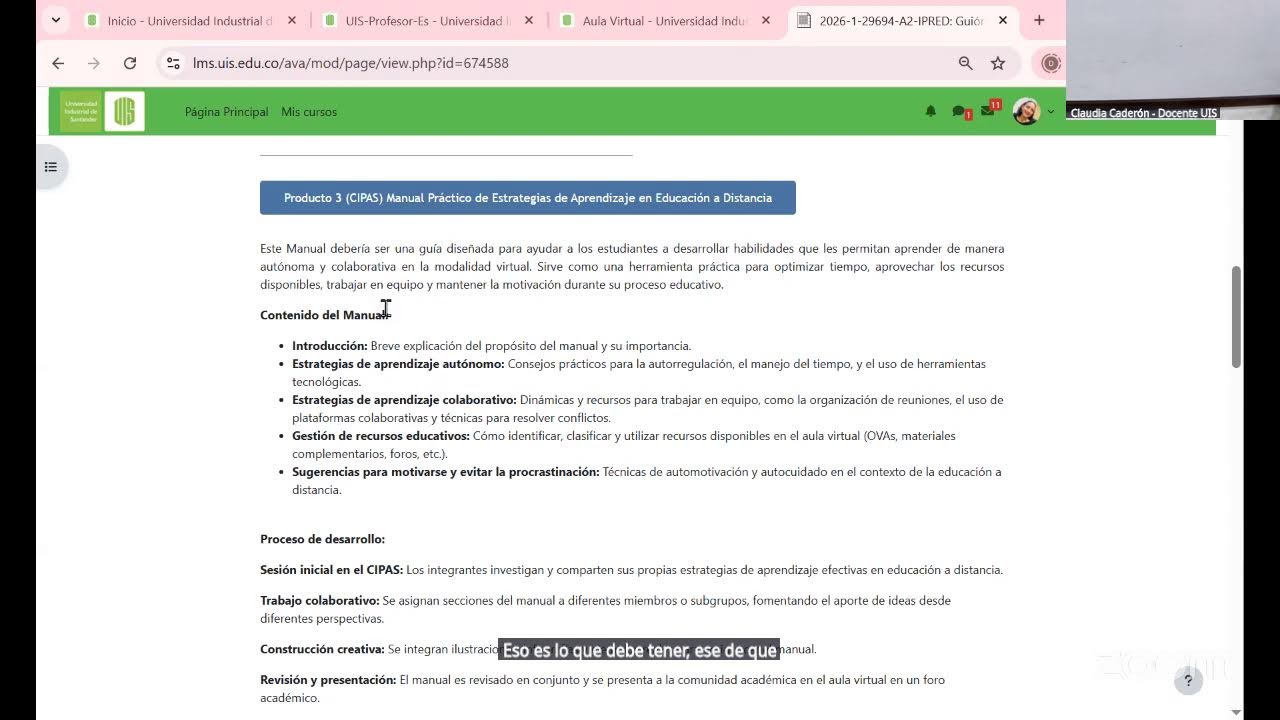Click the Producto 3 (CIPAS) Manual Práctico button
Image resolution: width=1280 pixels, height=720 pixels.
pos(528,198)
